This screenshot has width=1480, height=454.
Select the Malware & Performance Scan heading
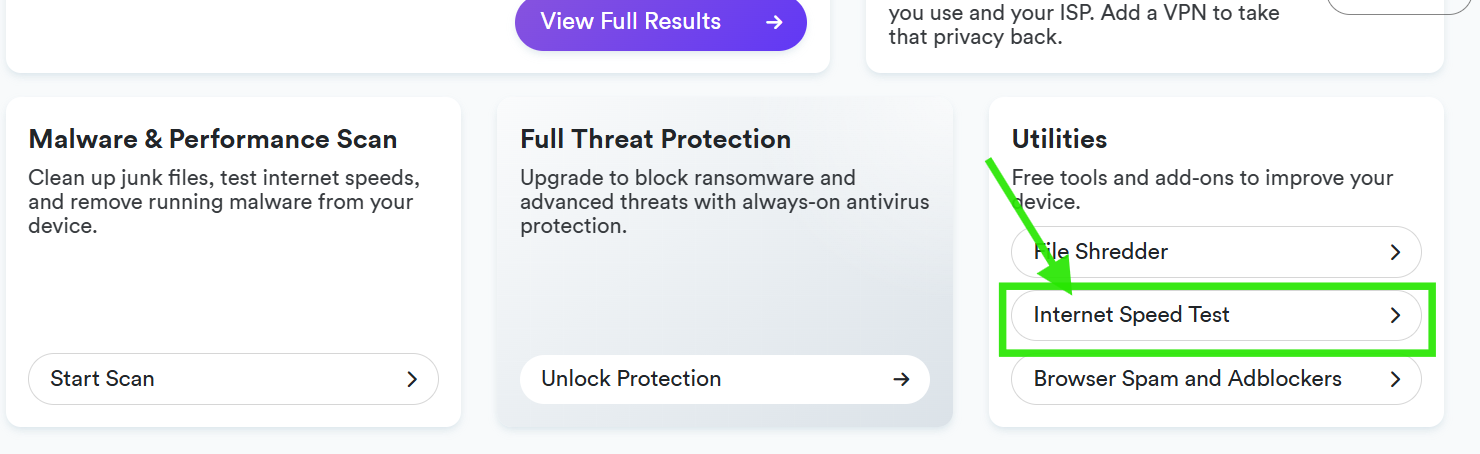point(213,139)
